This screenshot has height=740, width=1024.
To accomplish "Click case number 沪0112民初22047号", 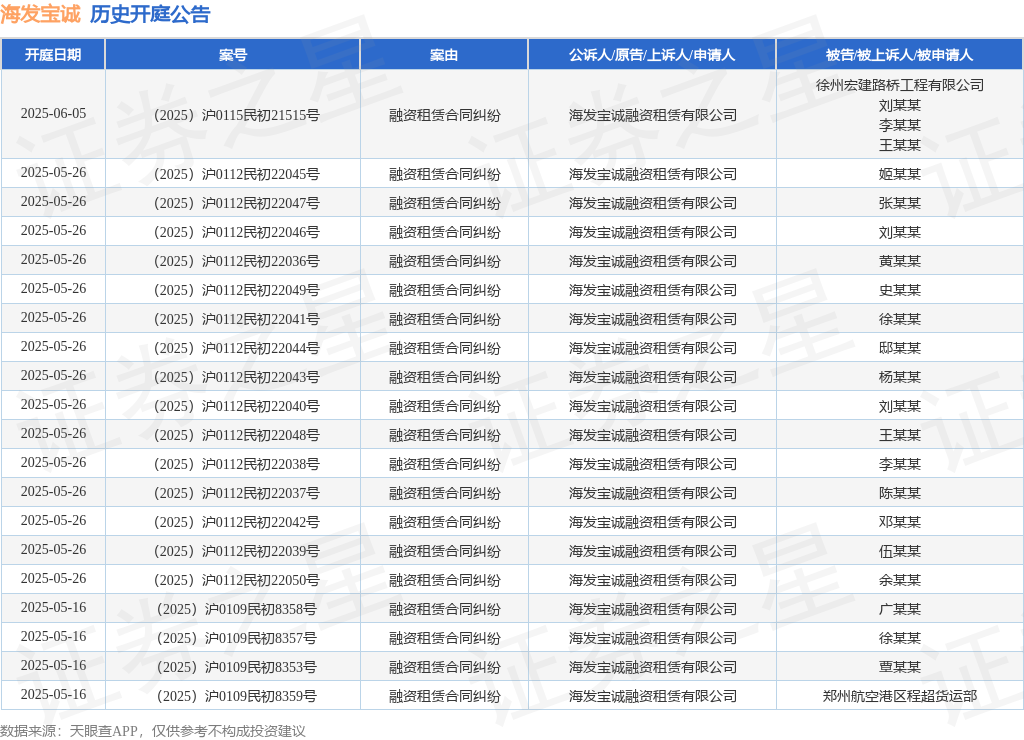I will [236, 203].
